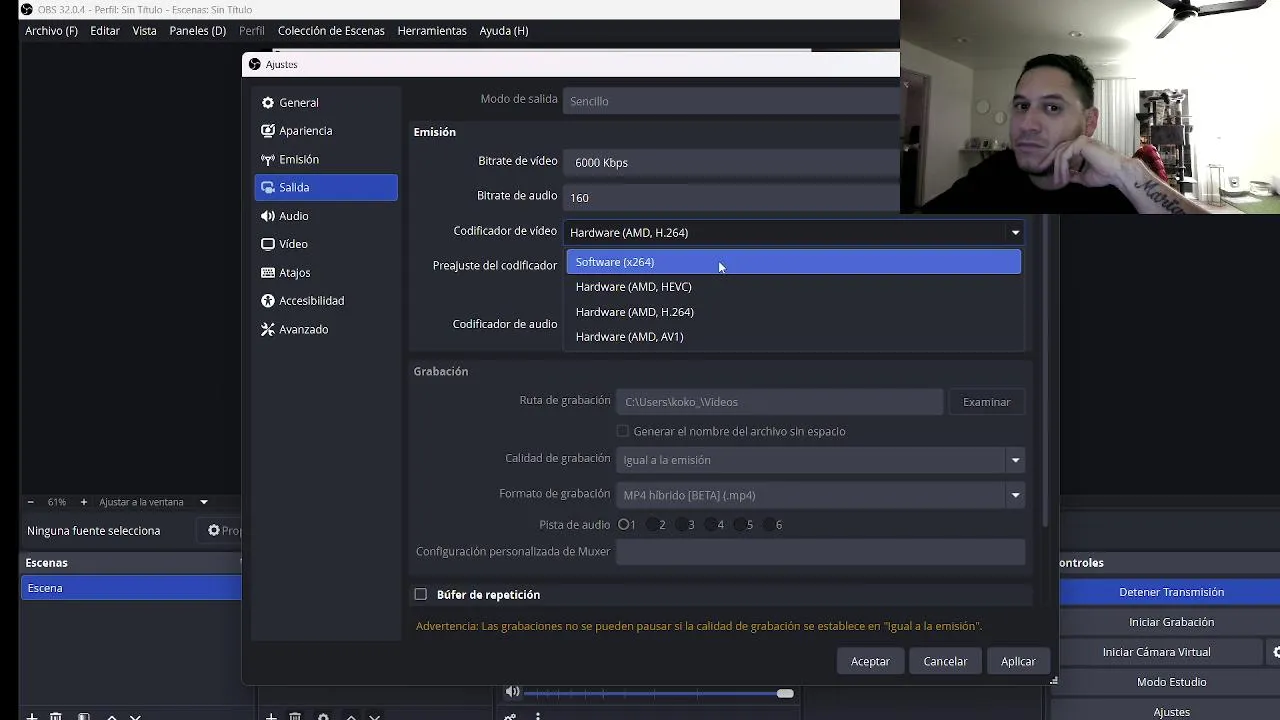The image size is (1280, 720).
Task: Click the resize grip at the dialog corner
Action: click(1053, 681)
